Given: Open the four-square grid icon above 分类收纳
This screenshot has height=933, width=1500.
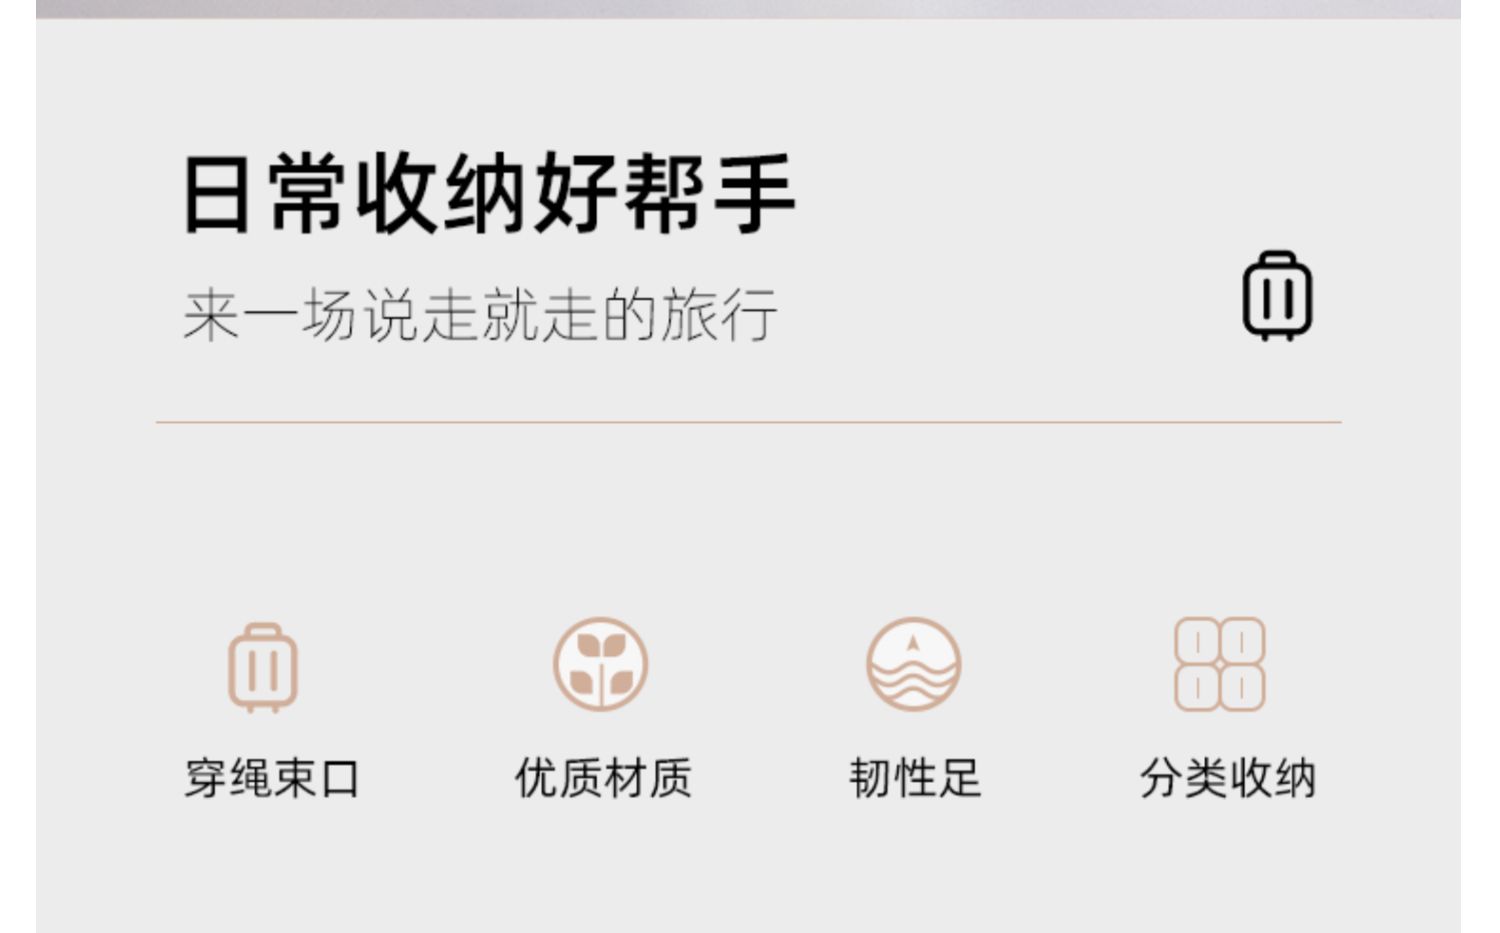Looking at the screenshot, I should [x=1219, y=664].
